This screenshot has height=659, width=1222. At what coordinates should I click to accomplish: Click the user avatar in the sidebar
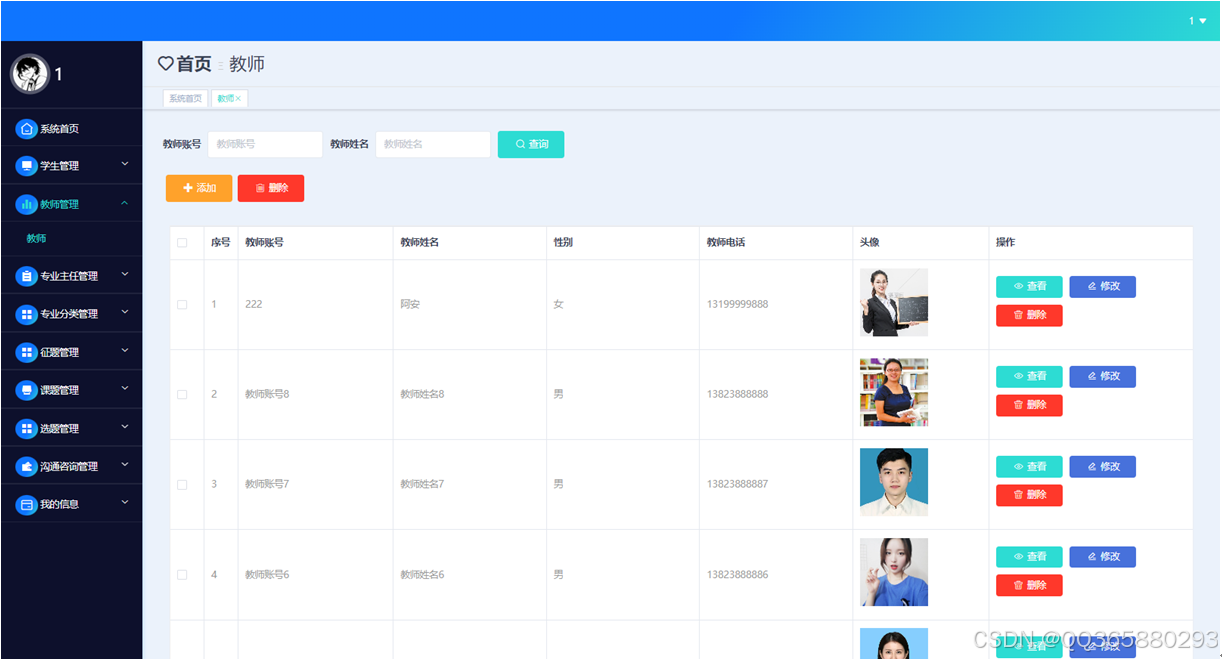(x=29, y=73)
